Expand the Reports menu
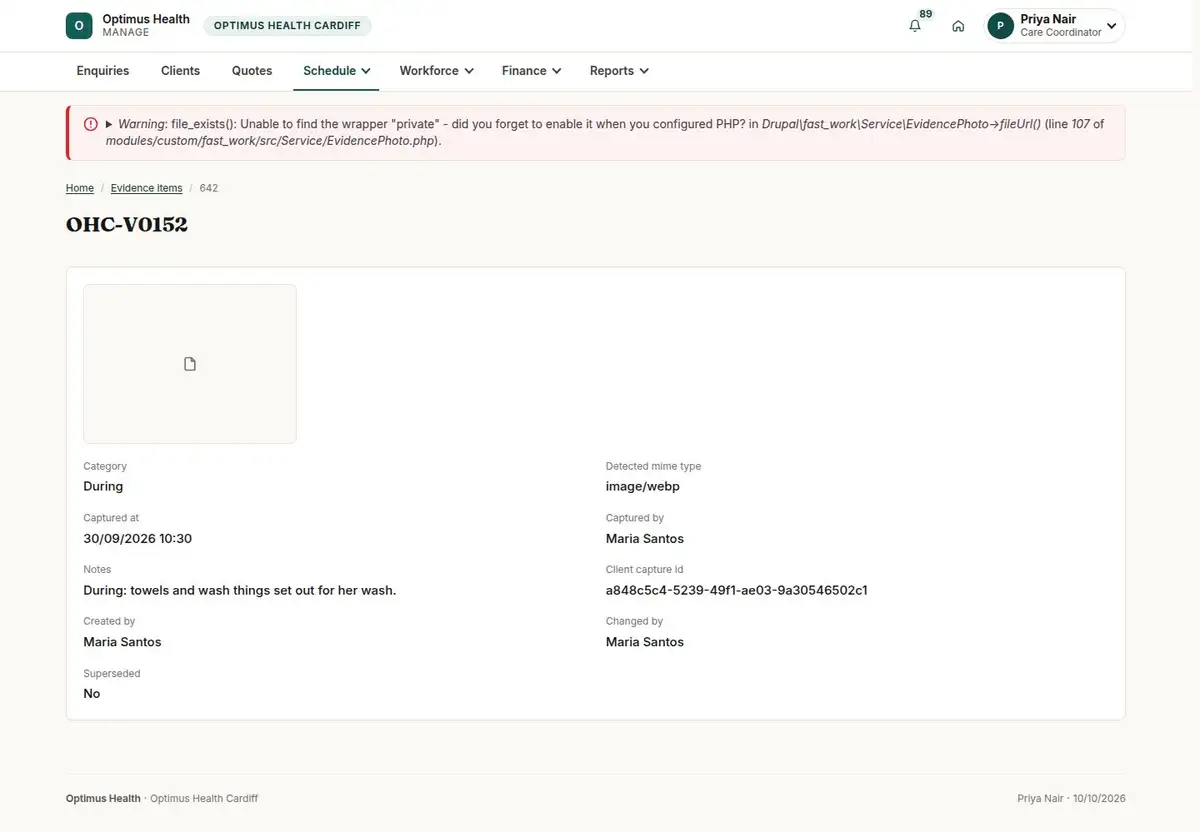The width and height of the screenshot is (1200, 832). pyautogui.click(x=619, y=71)
